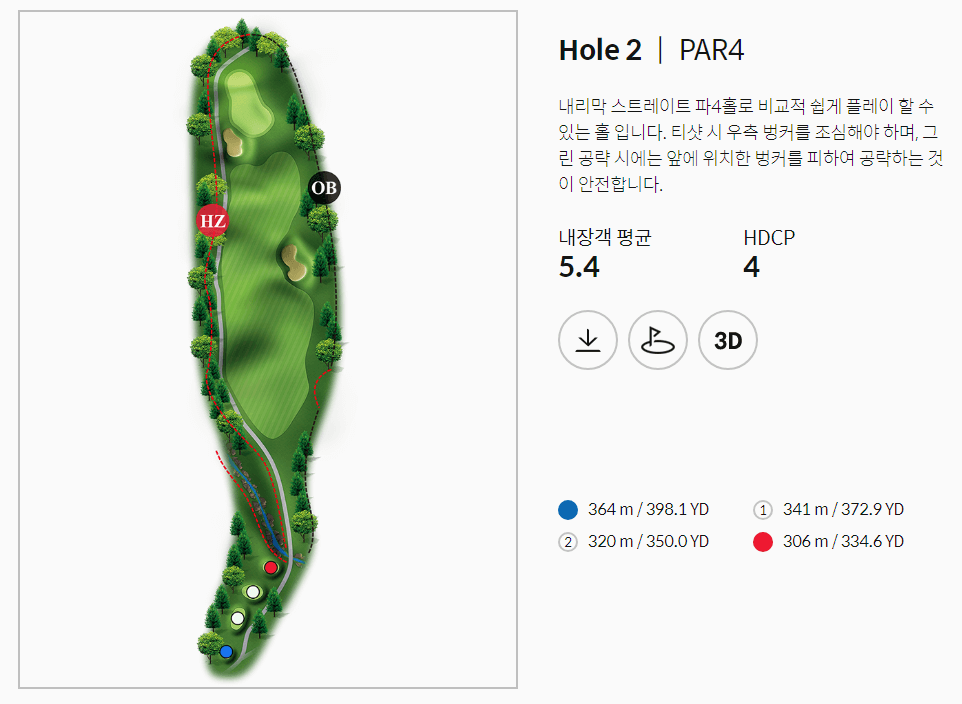The width and height of the screenshot is (962, 704).
Task: Click the download course map icon
Action: coord(588,340)
